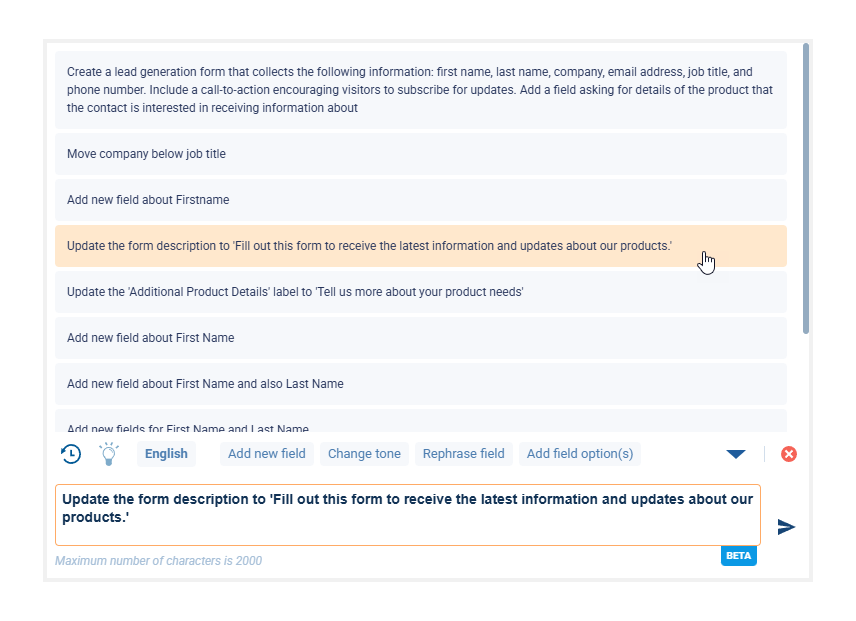856x621 pixels.
Task: Click the 'Add new field' suggestion chip
Action: [x=267, y=454]
